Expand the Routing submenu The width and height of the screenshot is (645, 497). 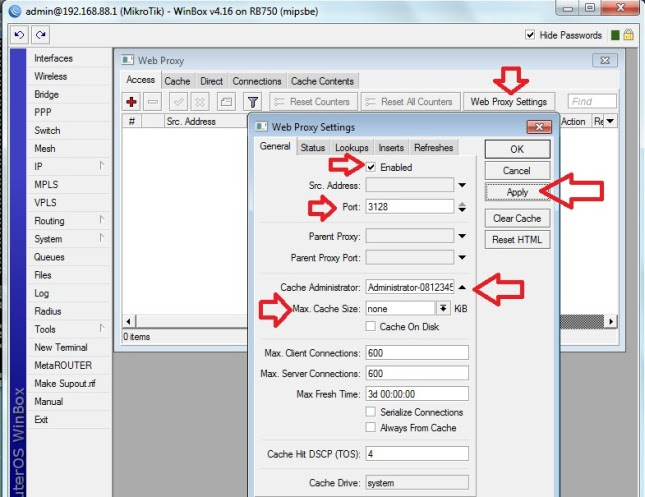[x=101, y=220]
